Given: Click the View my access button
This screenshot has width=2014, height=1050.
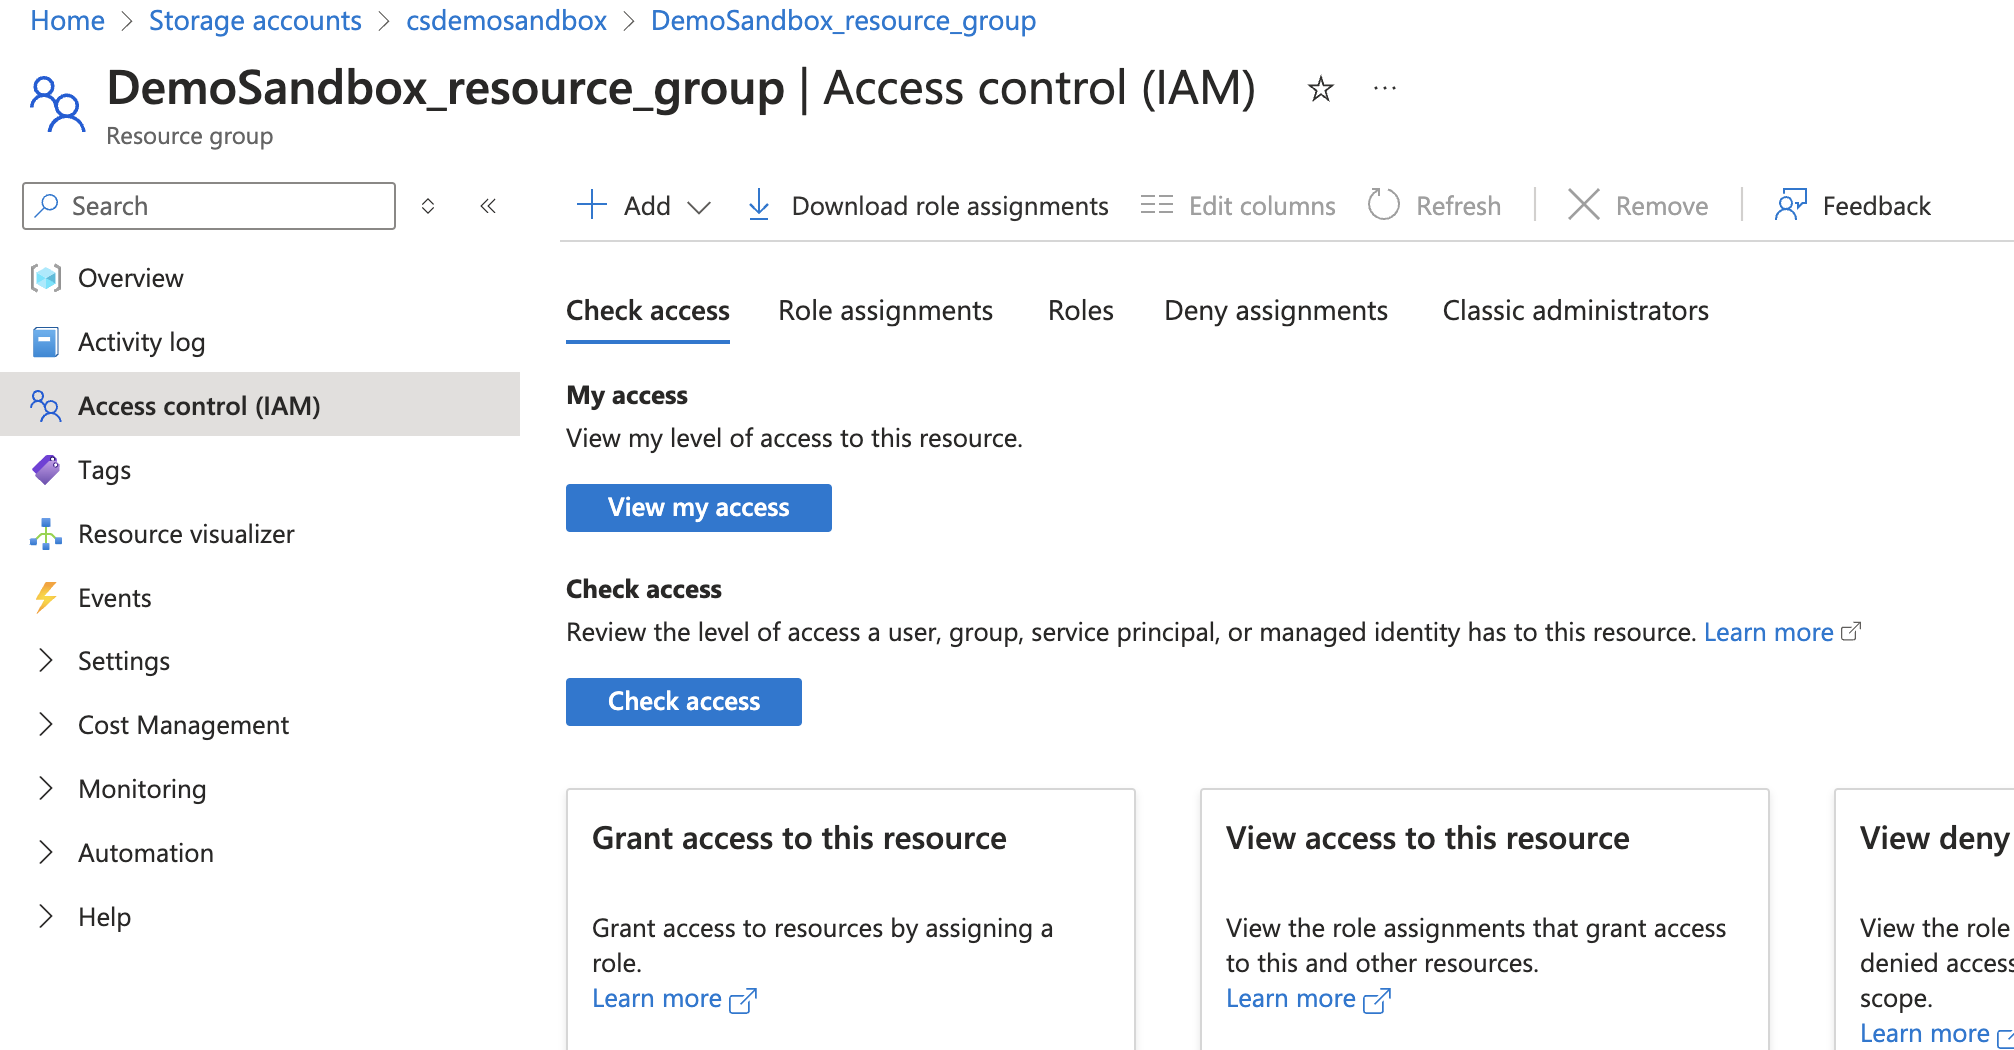Looking at the screenshot, I should click(x=698, y=507).
